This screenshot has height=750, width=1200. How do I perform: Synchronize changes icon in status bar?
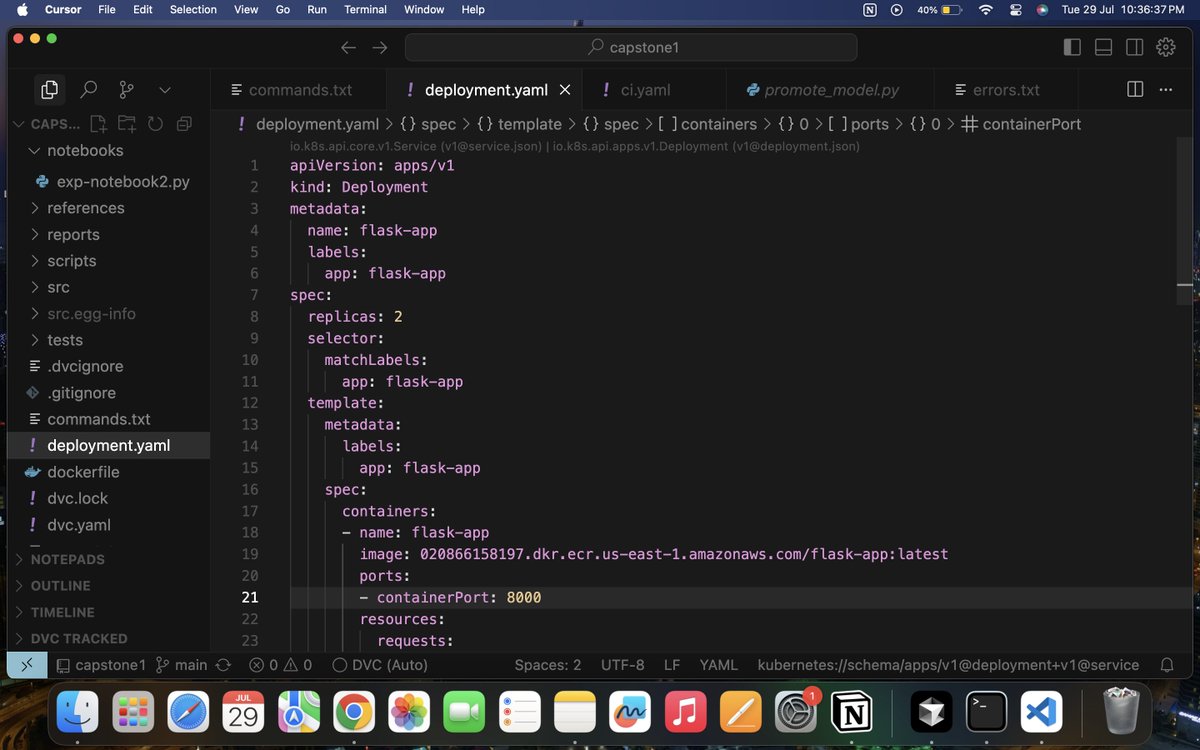click(223, 665)
